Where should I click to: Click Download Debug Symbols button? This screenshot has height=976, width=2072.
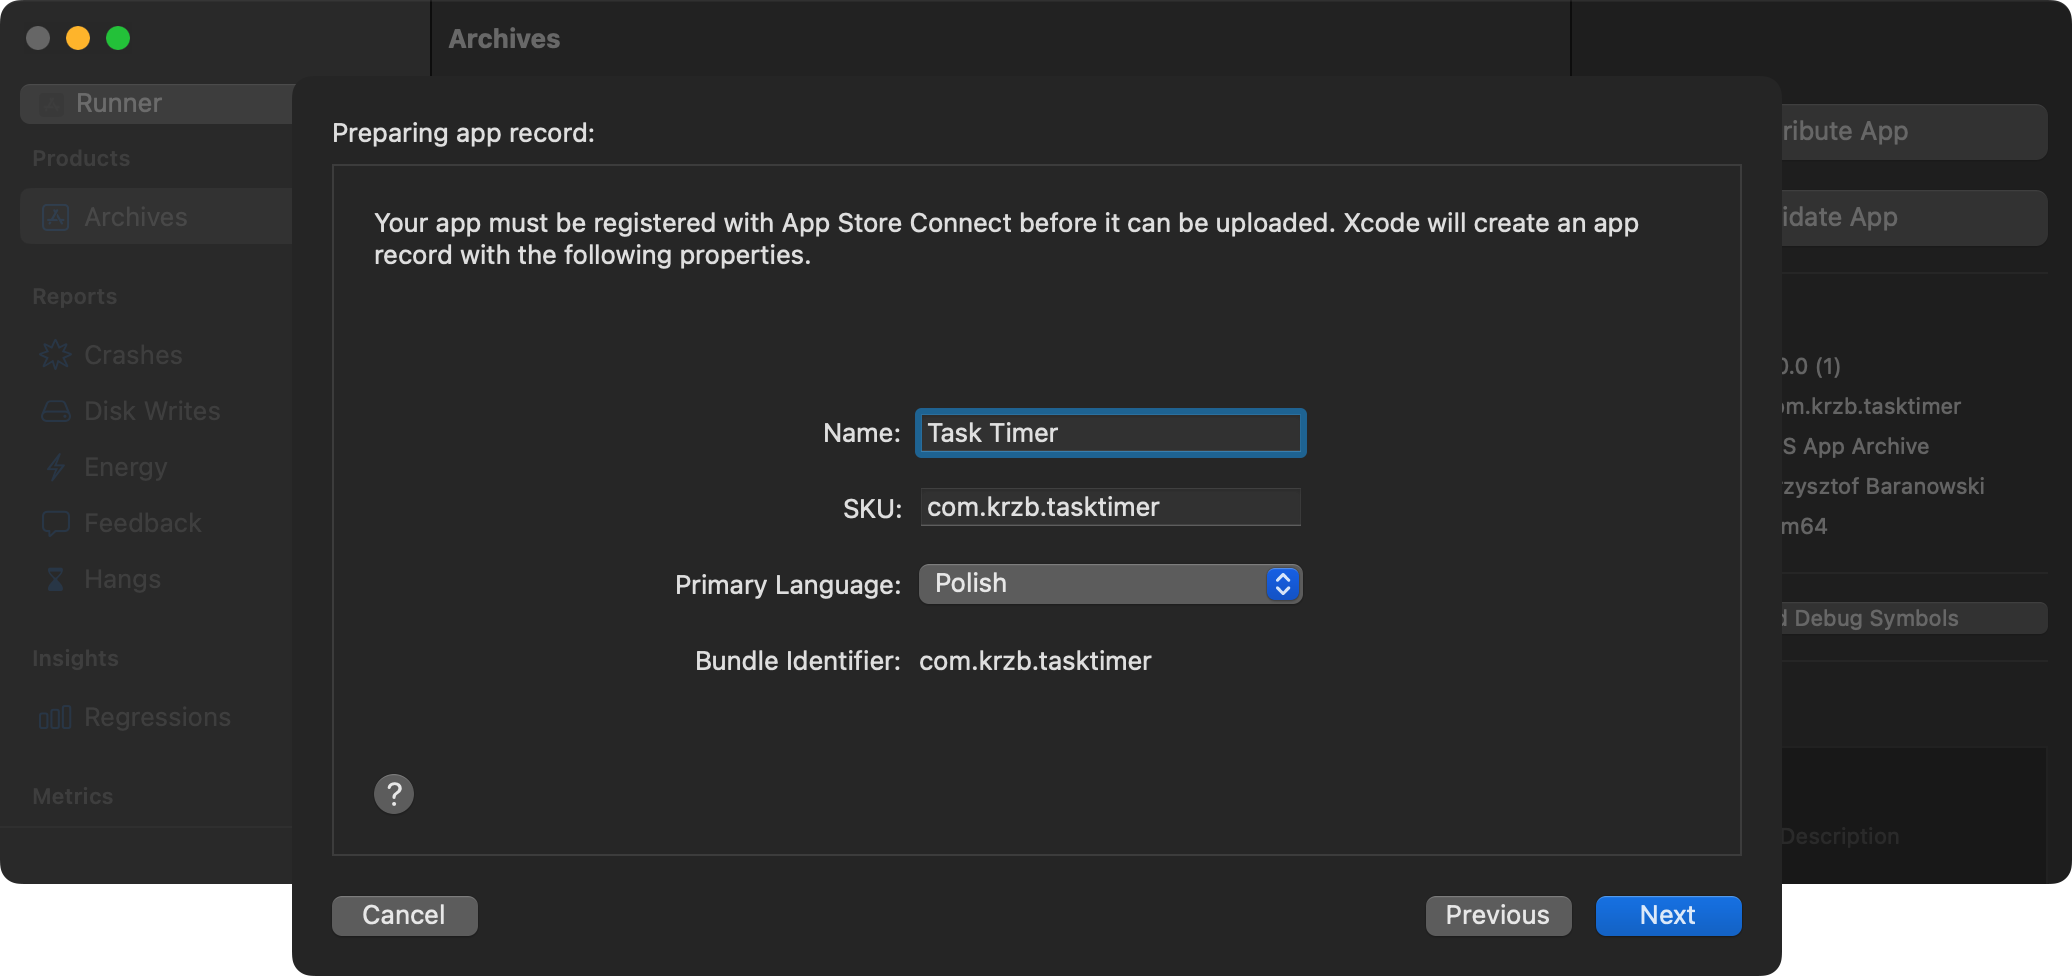[x=1914, y=618]
